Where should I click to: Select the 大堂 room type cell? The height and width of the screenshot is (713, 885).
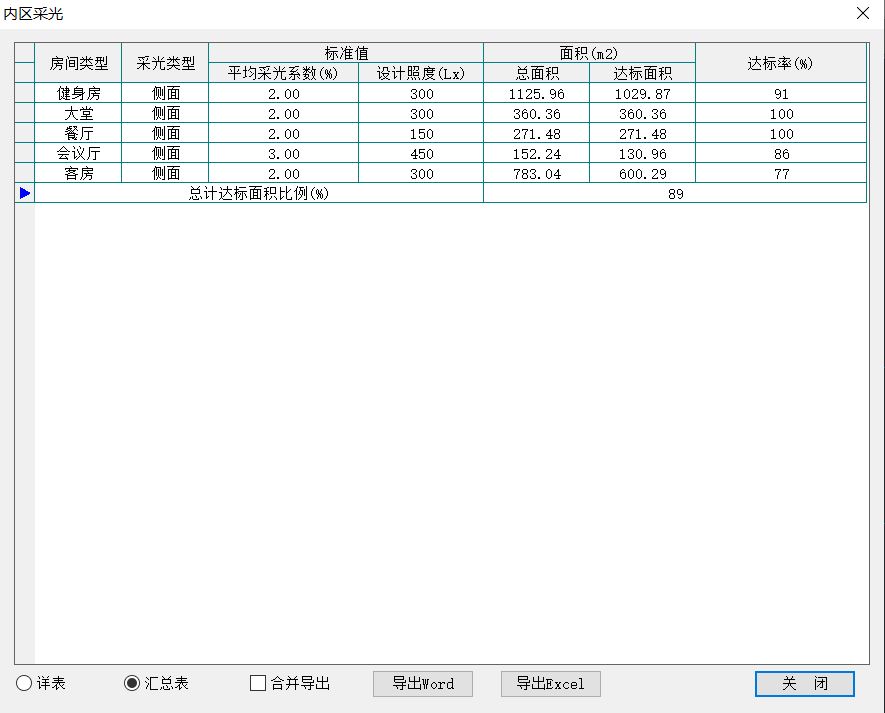click(78, 114)
